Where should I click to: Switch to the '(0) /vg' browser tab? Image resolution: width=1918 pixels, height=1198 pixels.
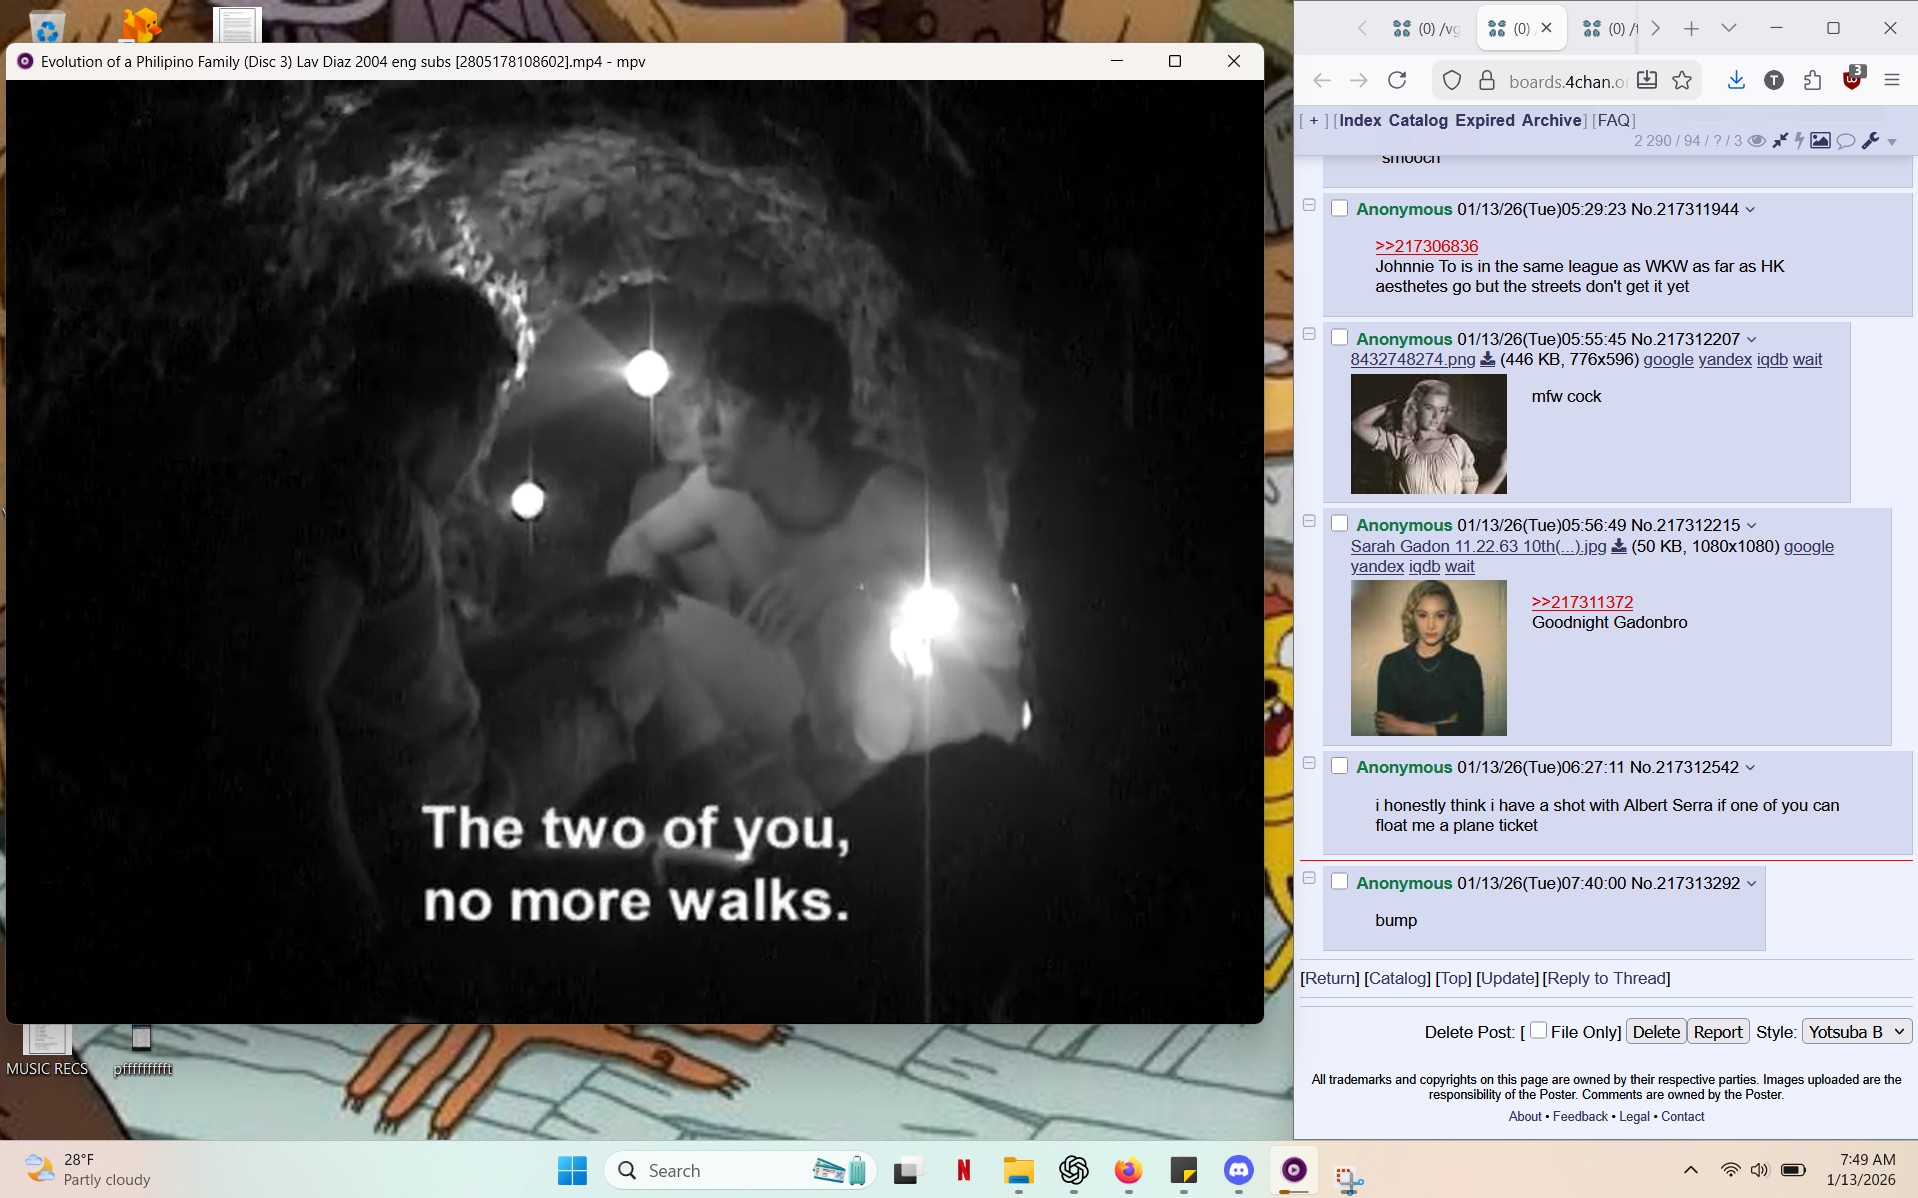1427,29
